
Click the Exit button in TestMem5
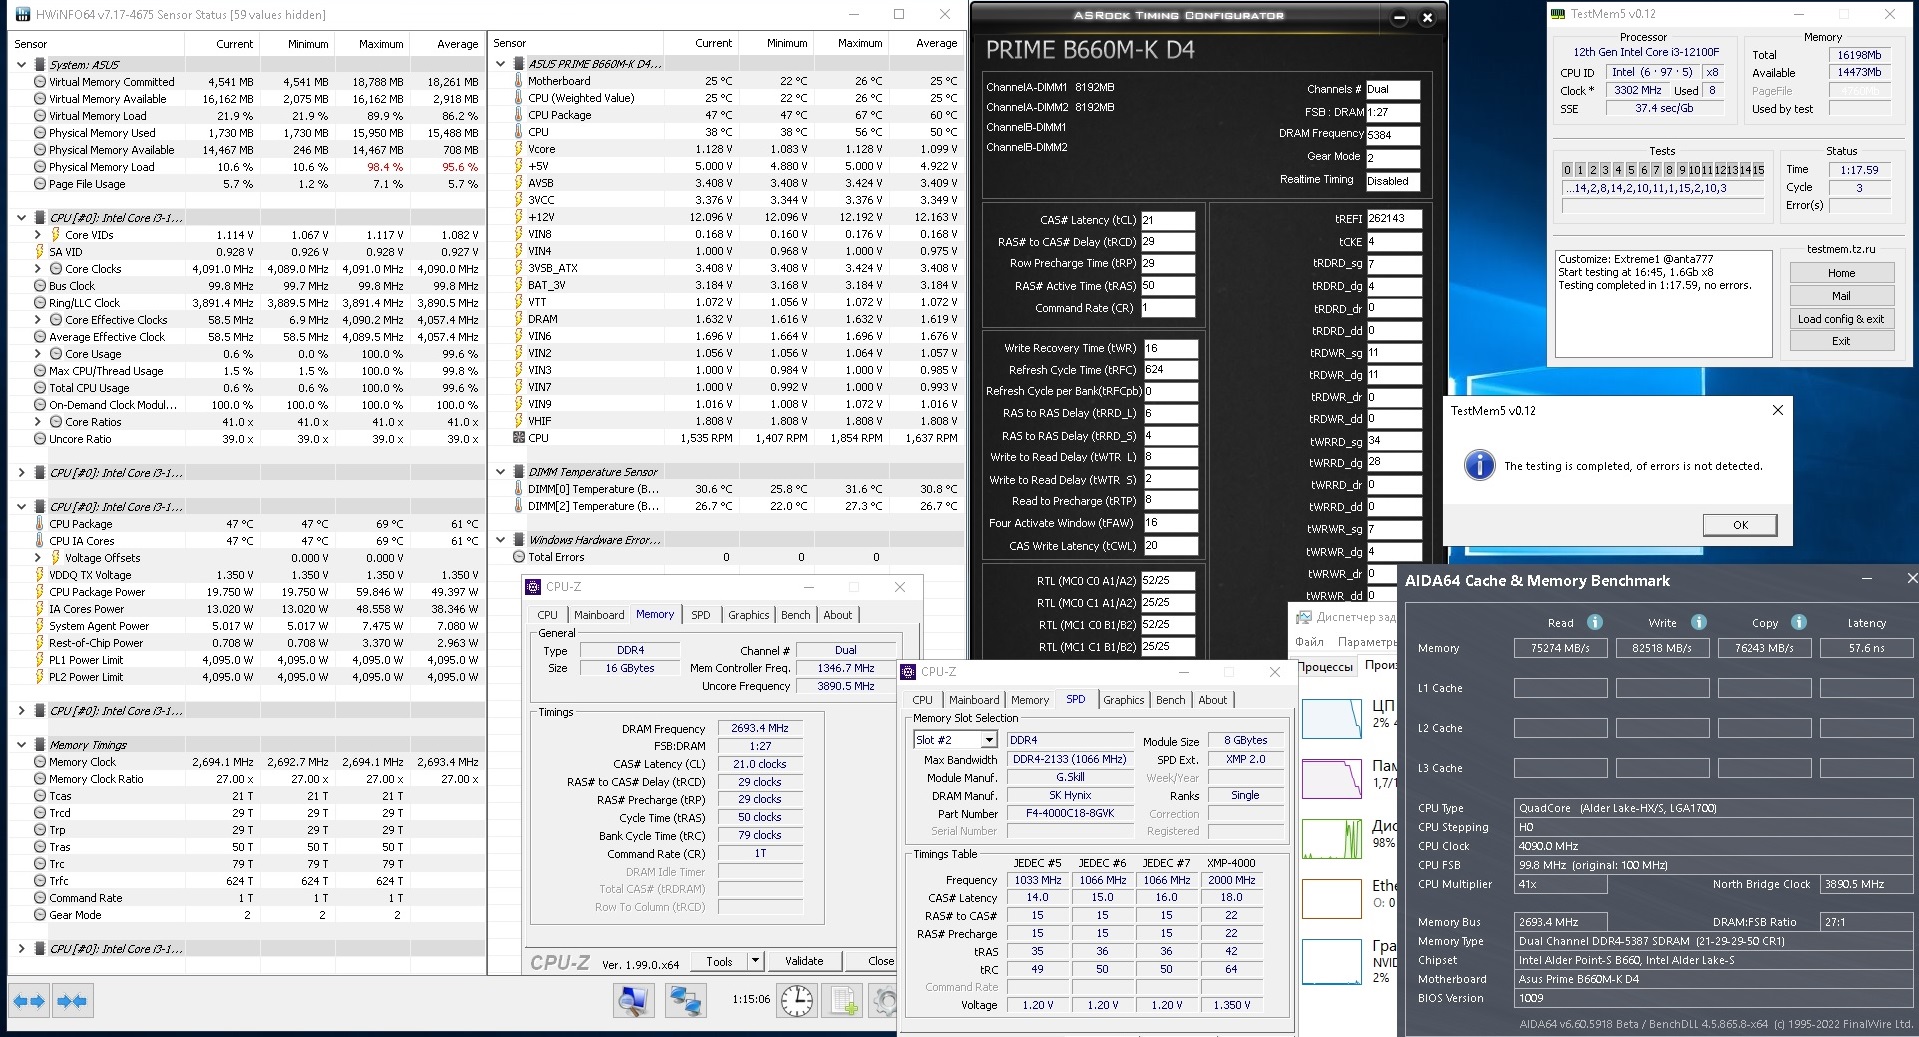click(1841, 341)
